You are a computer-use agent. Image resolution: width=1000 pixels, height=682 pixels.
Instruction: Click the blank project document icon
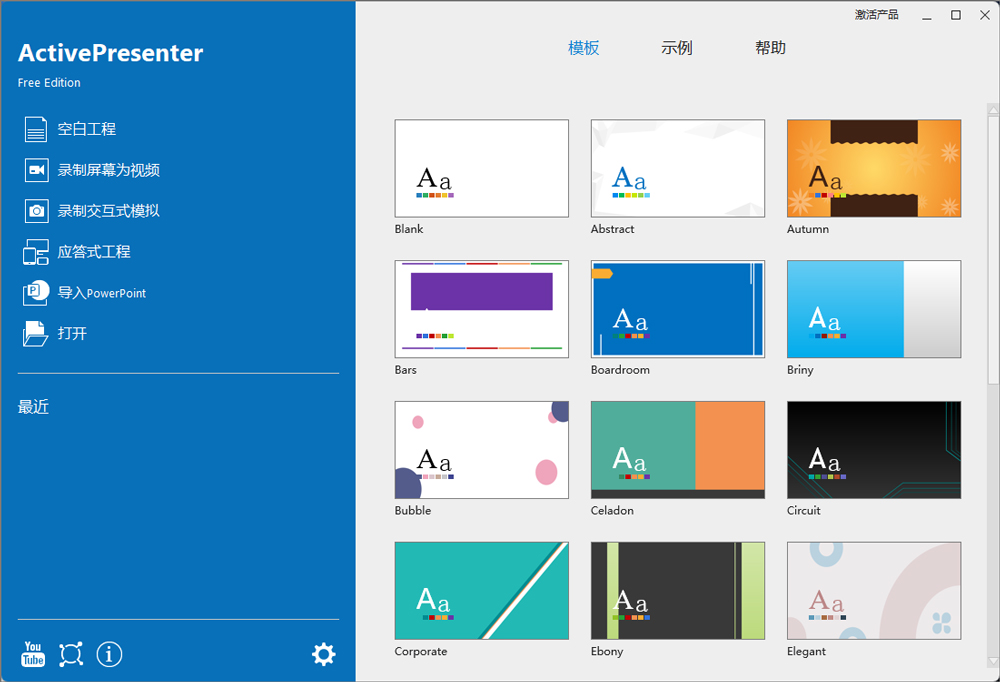(x=36, y=129)
